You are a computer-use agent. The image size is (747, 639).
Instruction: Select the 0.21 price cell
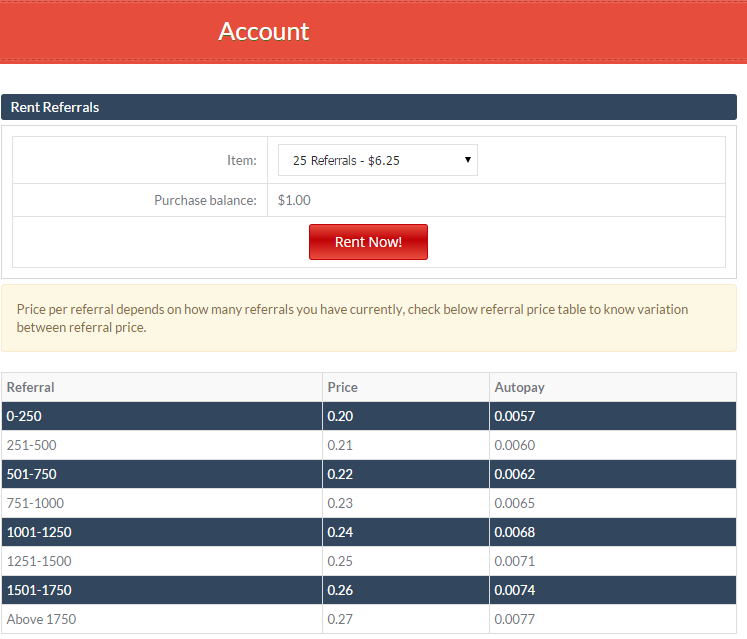[x=406, y=445]
